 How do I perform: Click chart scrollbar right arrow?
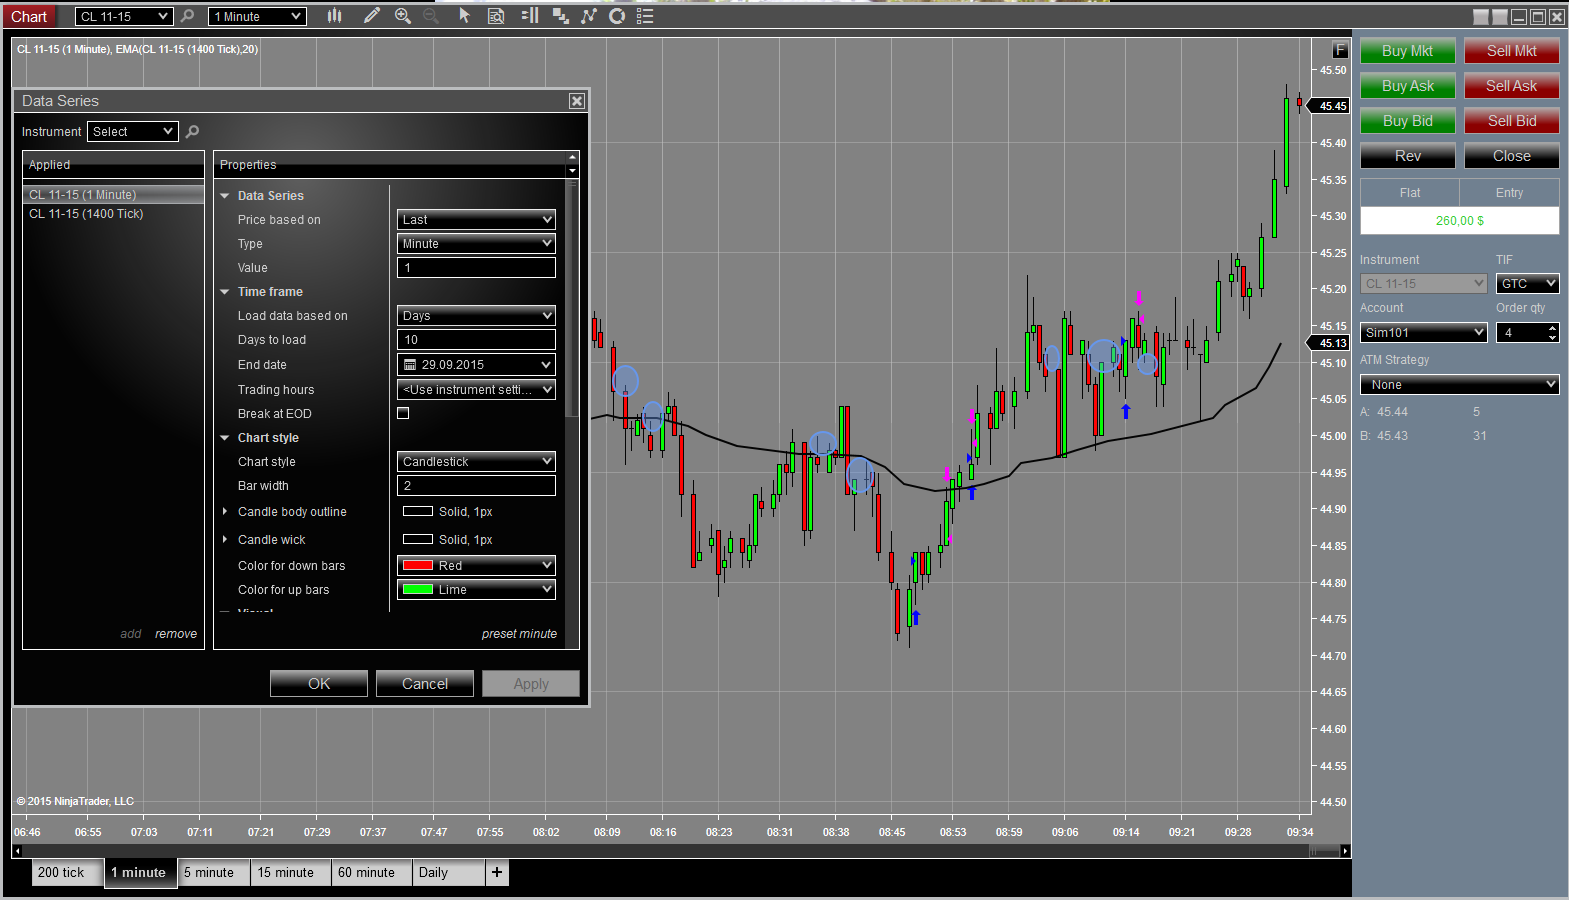[1345, 851]
